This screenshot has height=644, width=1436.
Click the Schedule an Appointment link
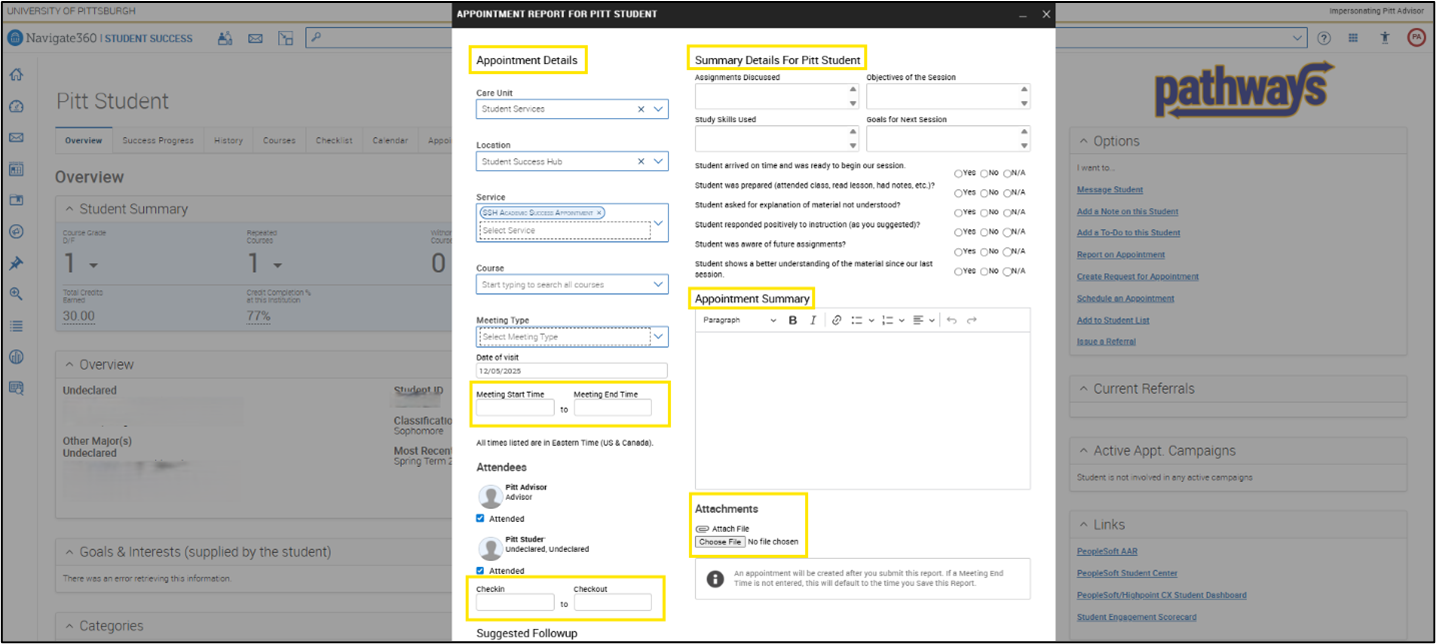[1125, 298]
